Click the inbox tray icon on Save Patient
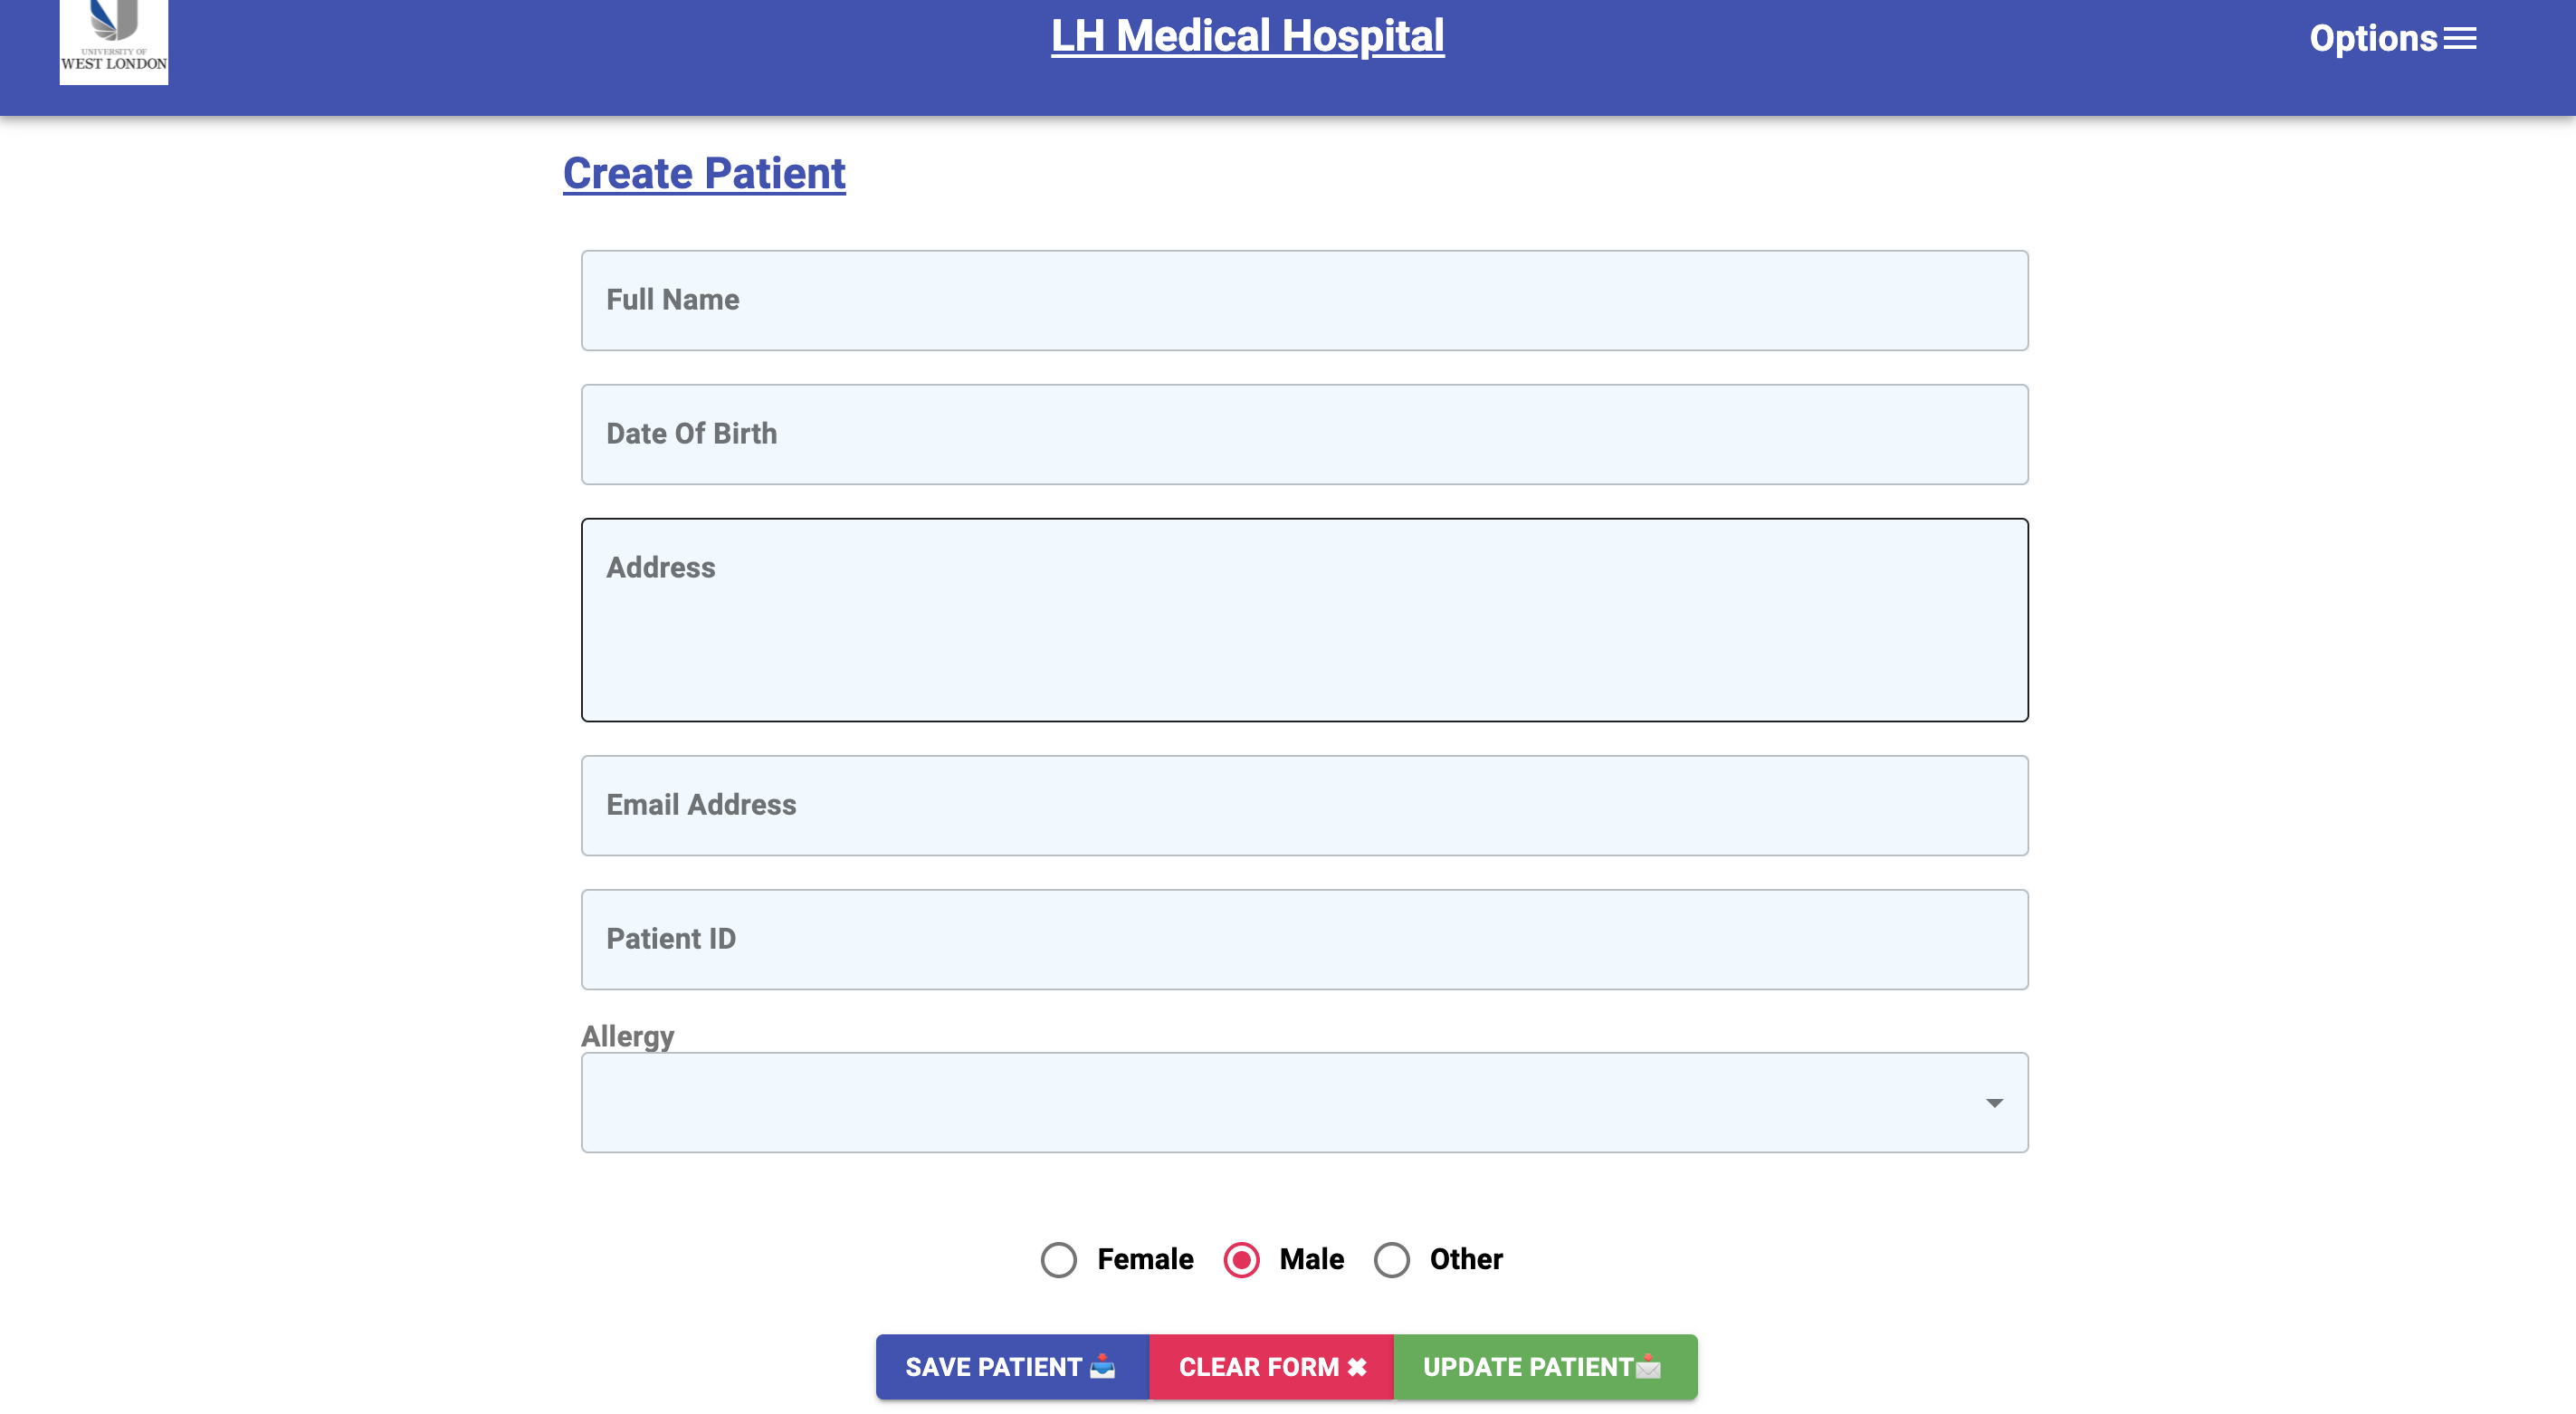This screenshot has height=1414, width=2576. tap(1103, 1367)
